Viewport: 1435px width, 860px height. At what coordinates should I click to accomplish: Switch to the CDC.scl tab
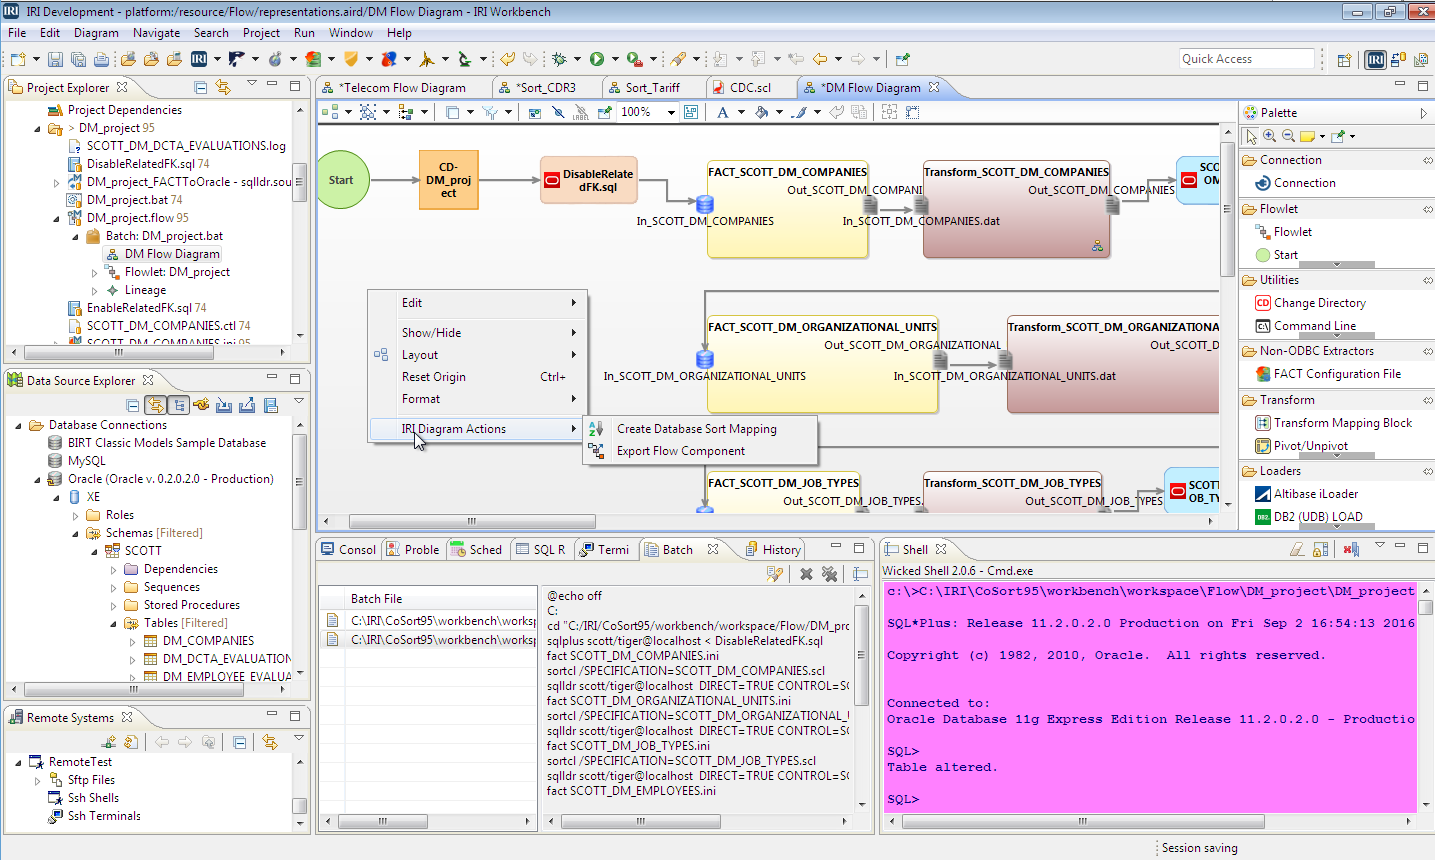point(750,88)
